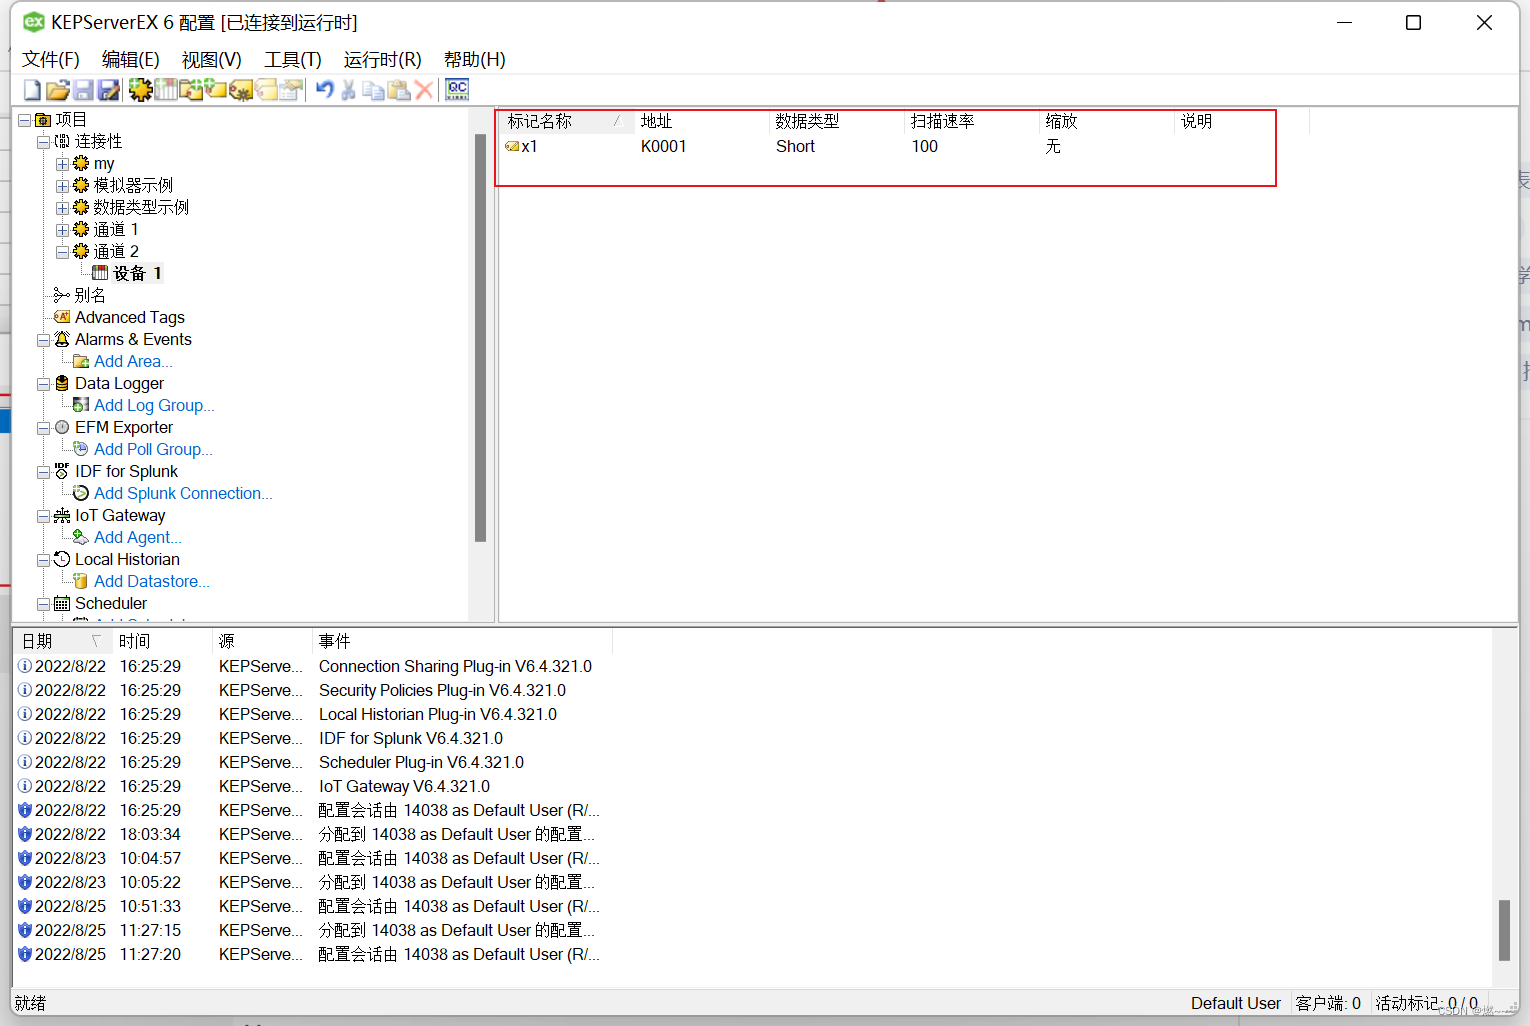Image resolution: width=1530 pixels, height=1026 pixels.
Task: Collapse the 通道 2 node
Action: pos(62,252)
